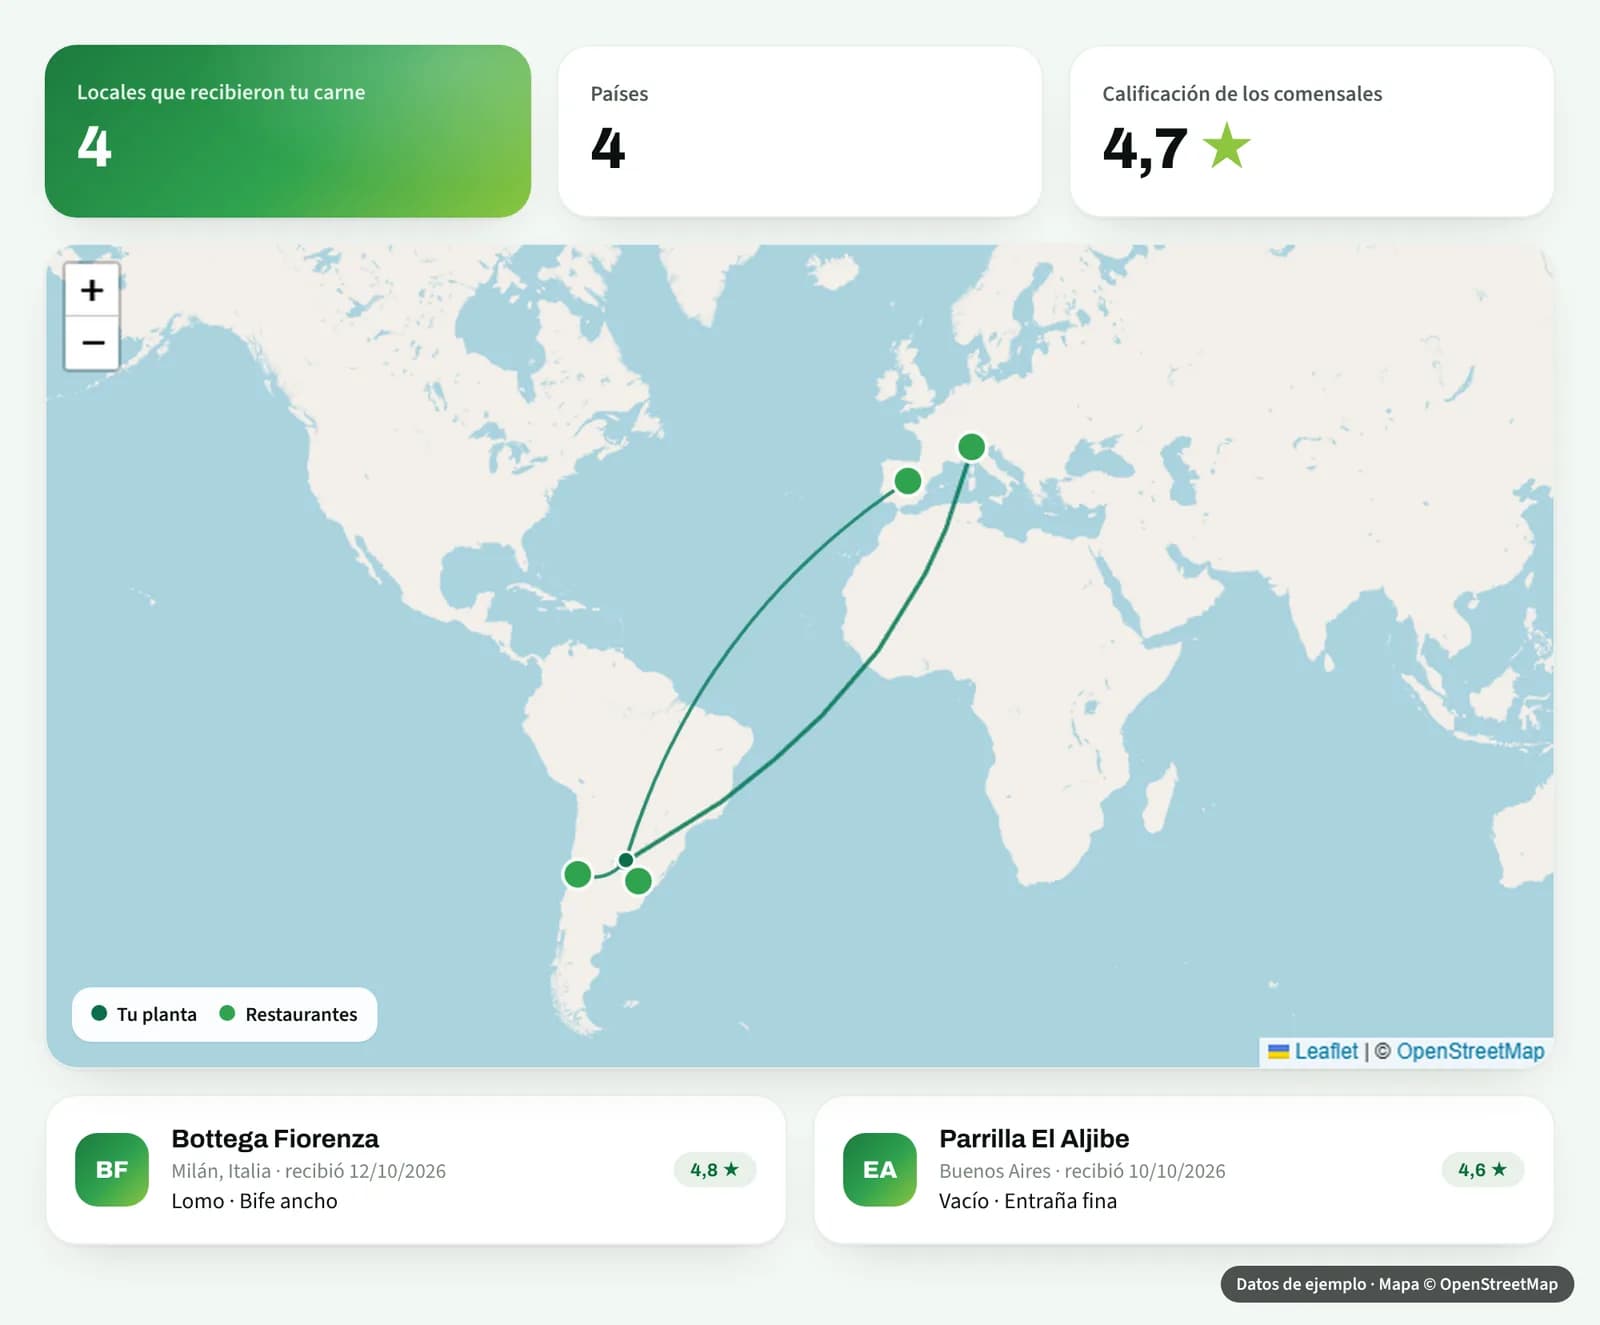Select the Milan restaurant marker in Italy
Screen dimensions: 1600x1325
[971, 446]
